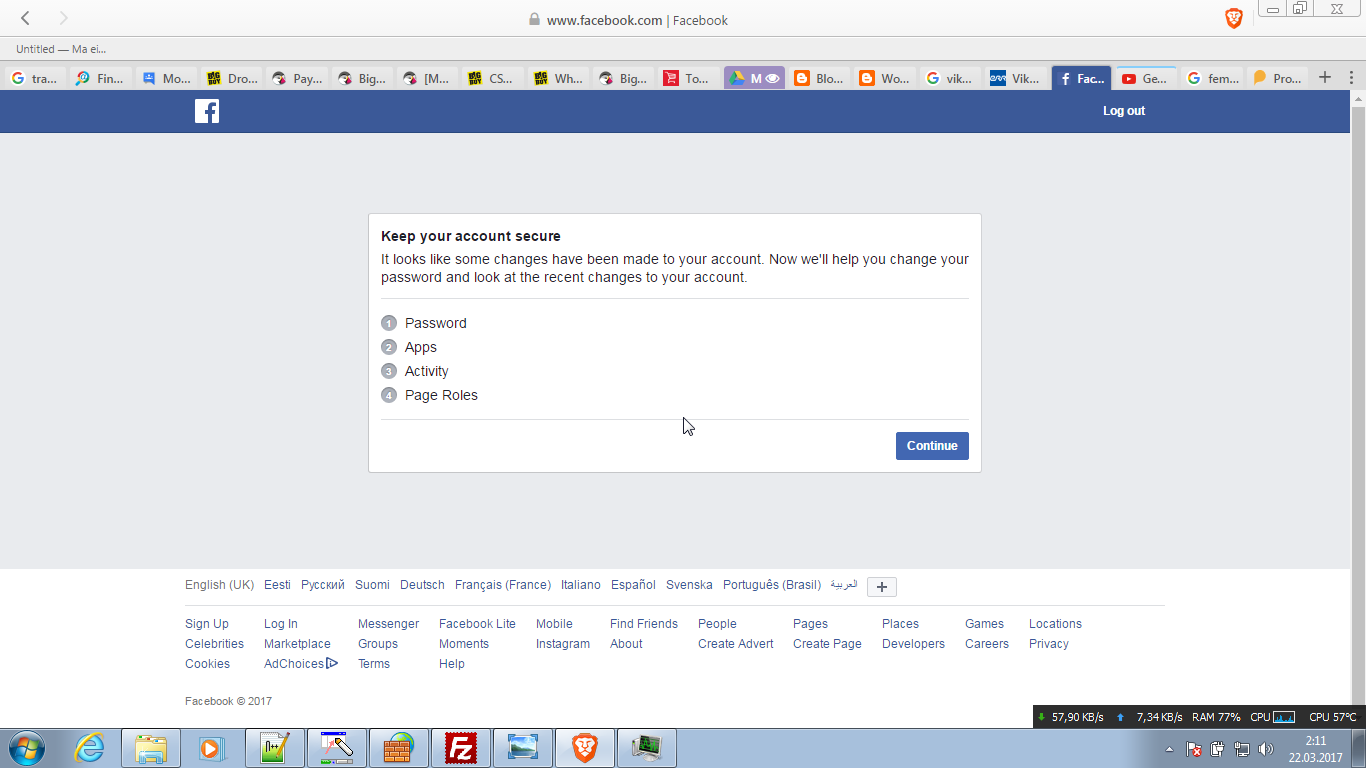Open FileZilla from the taskbar
1366x768 pixels.
(x=461, y=748)
